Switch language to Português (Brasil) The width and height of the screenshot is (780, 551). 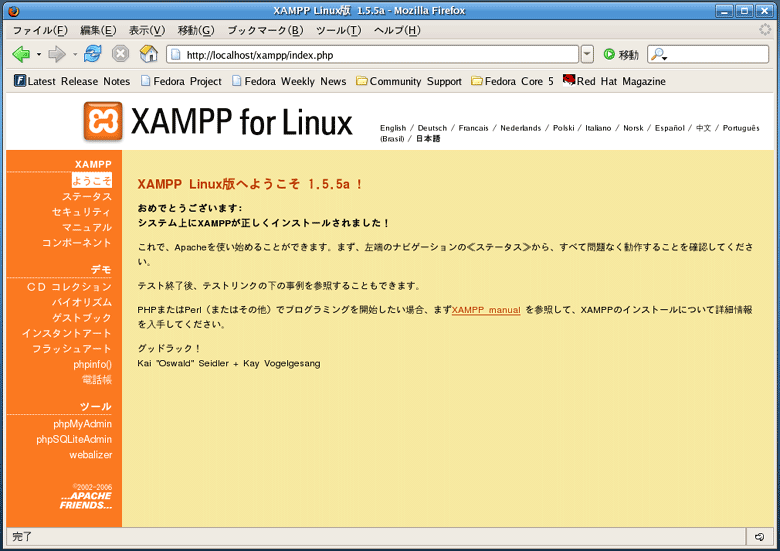click(741, 128)
